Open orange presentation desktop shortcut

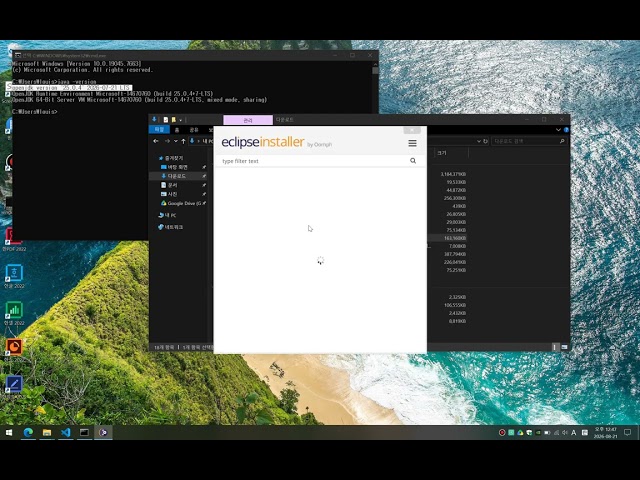(14, 347)
